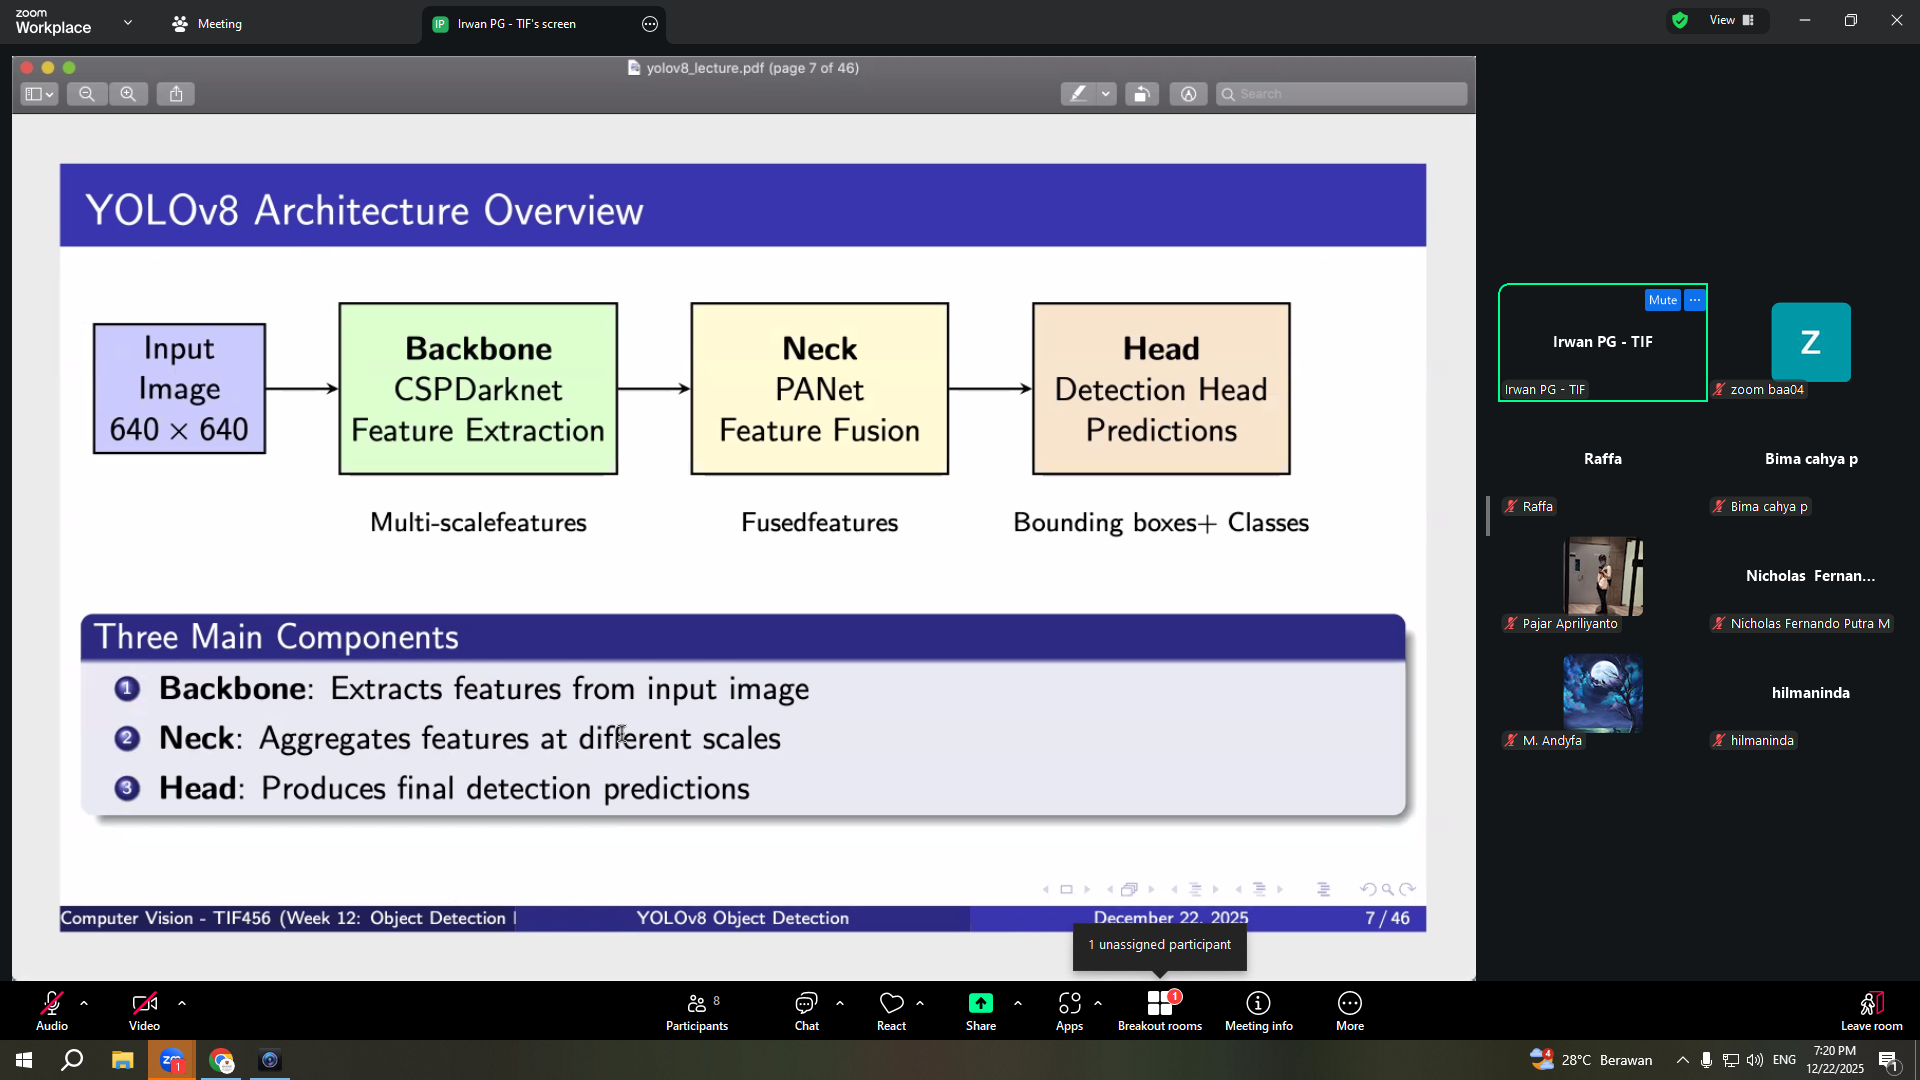
Task: Show hidden system tray icons
Action: (x=1682, y=1060)
